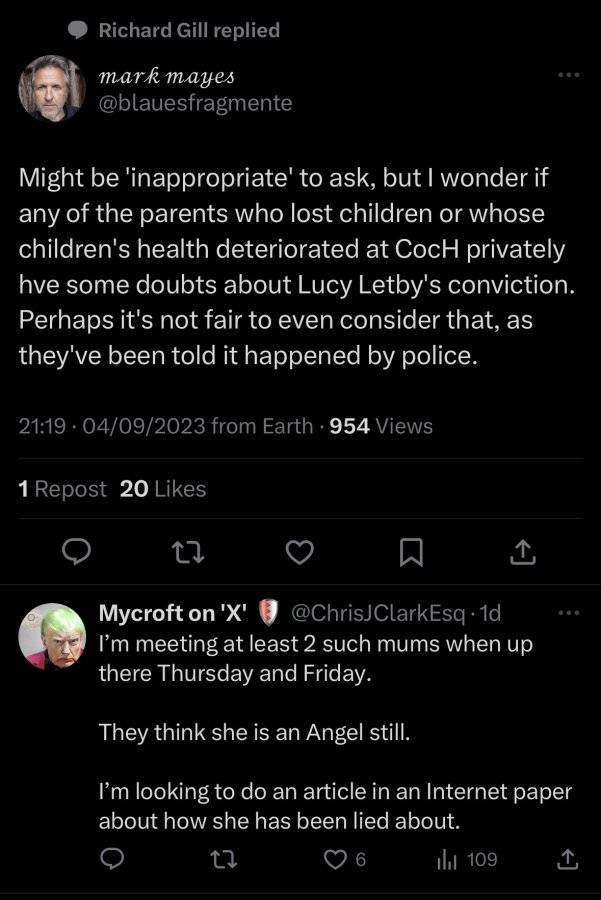Image resolution: width=601 pixels, height=900 pixels.
Task: Open the Richard Gill replied context
Action: coord(174,30)
